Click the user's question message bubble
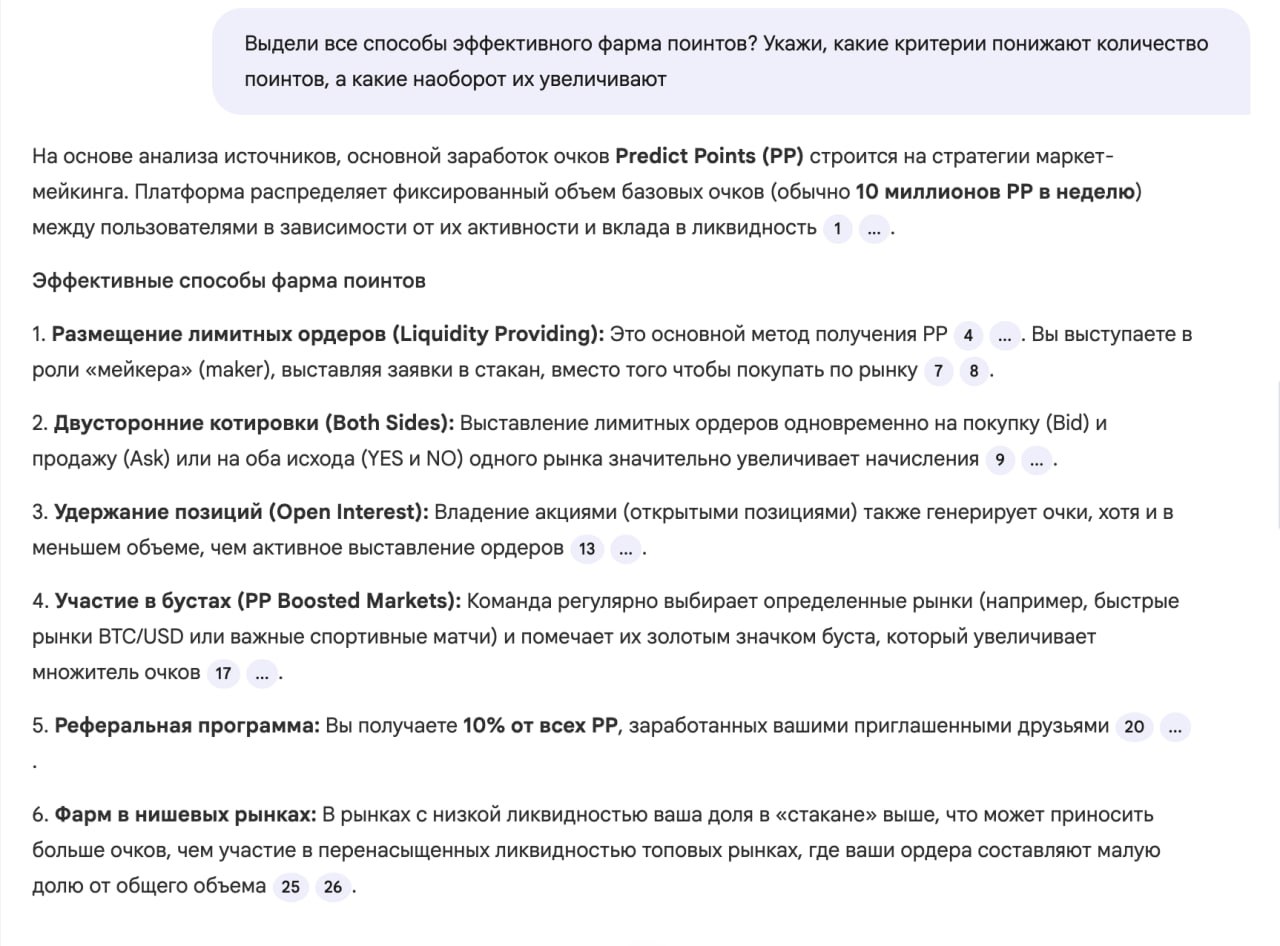1280x946 pixels. pyautogui.click(x=730, y=61)
